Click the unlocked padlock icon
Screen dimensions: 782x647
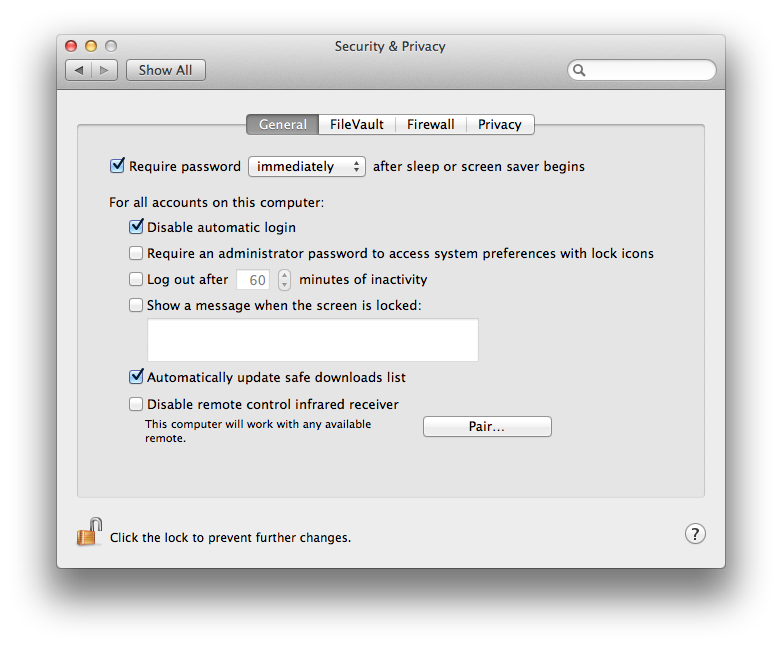tap(90, 532)
